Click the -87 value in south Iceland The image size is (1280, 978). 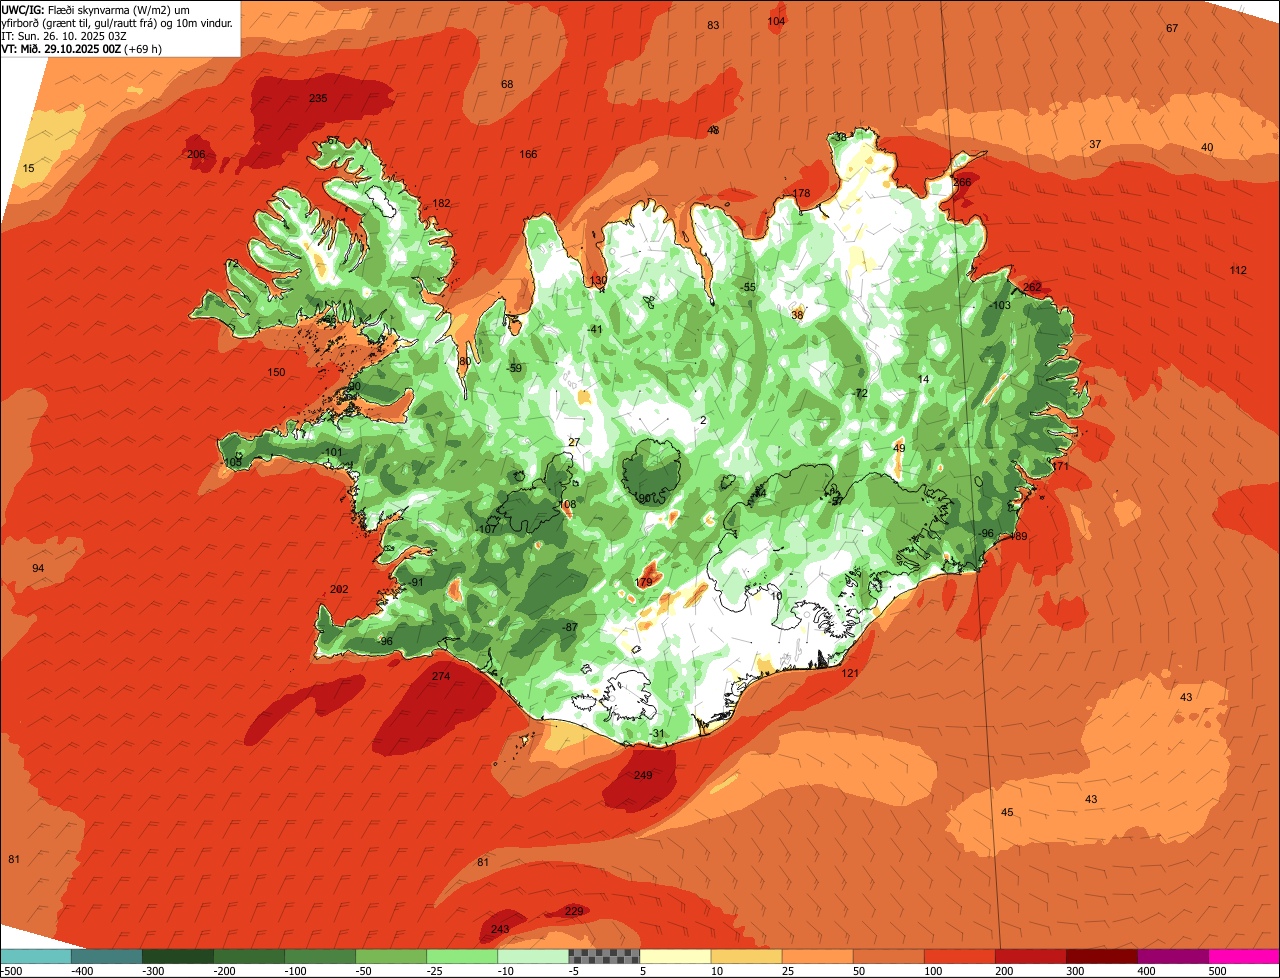569,626
